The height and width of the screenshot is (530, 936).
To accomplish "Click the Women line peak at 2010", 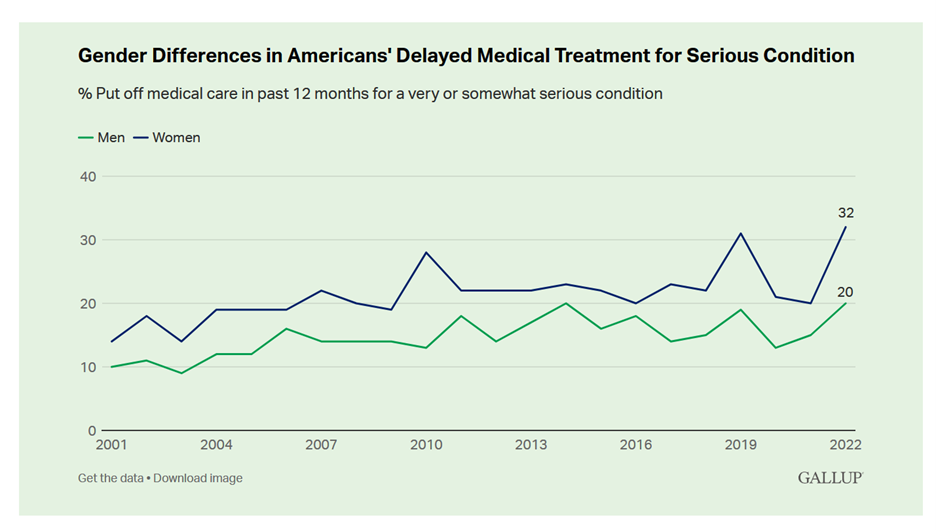I will pos(427,252).
